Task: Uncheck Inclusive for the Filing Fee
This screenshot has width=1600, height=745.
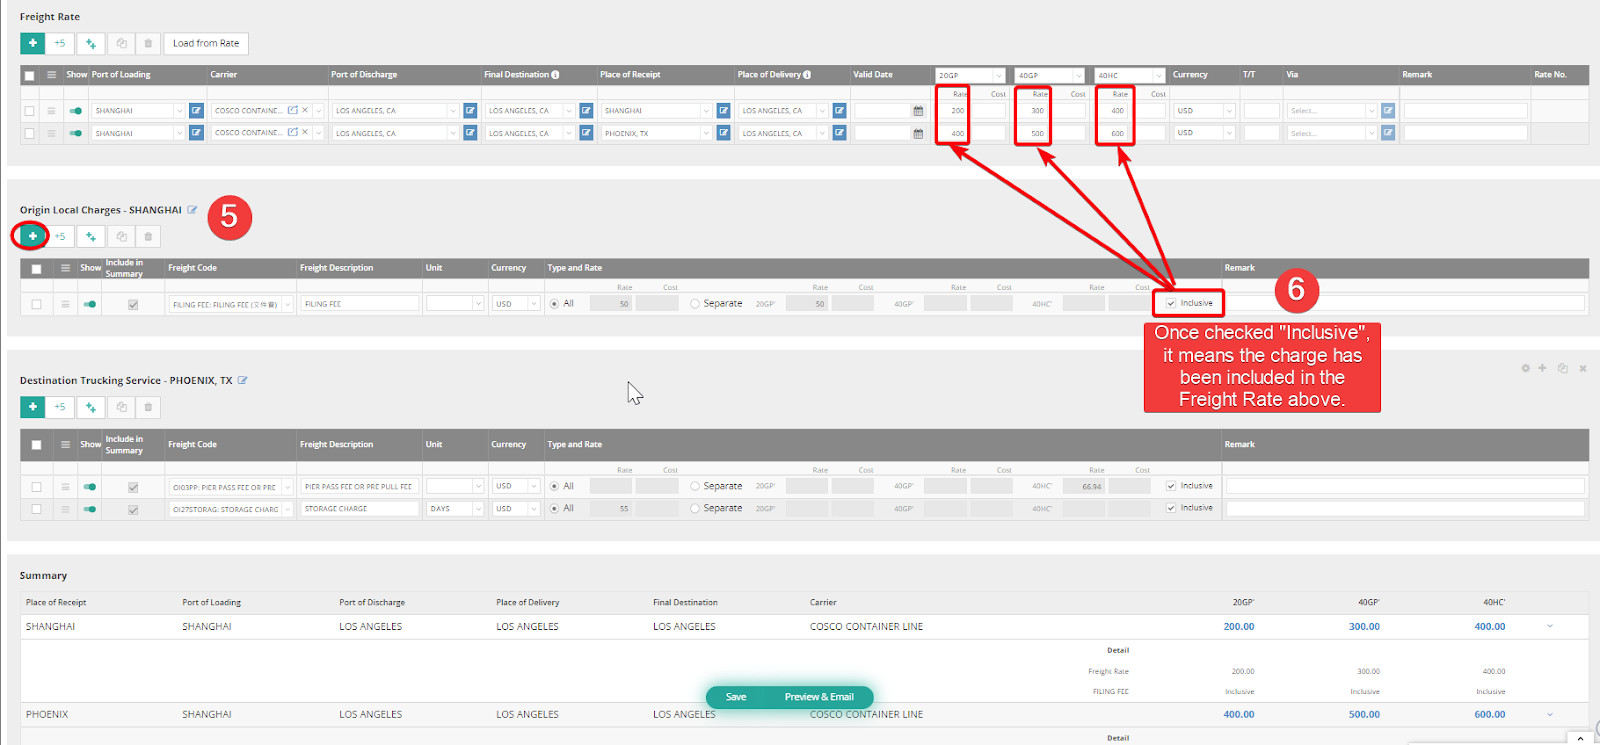Action: point(1171,303)
